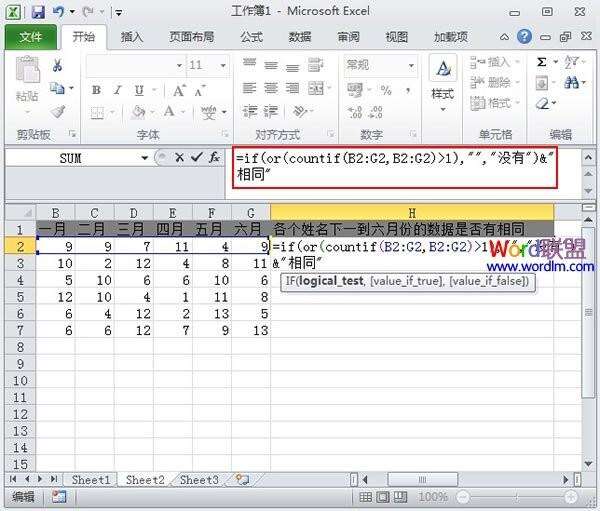This screenshot has width=600, height=511.
Task: Open the number format dropdown 常规
Action: tap(411, 65)
